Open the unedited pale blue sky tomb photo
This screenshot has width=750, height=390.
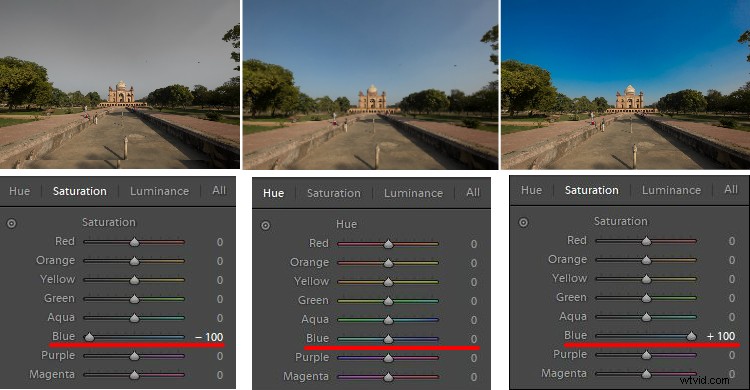pos(370,85)
